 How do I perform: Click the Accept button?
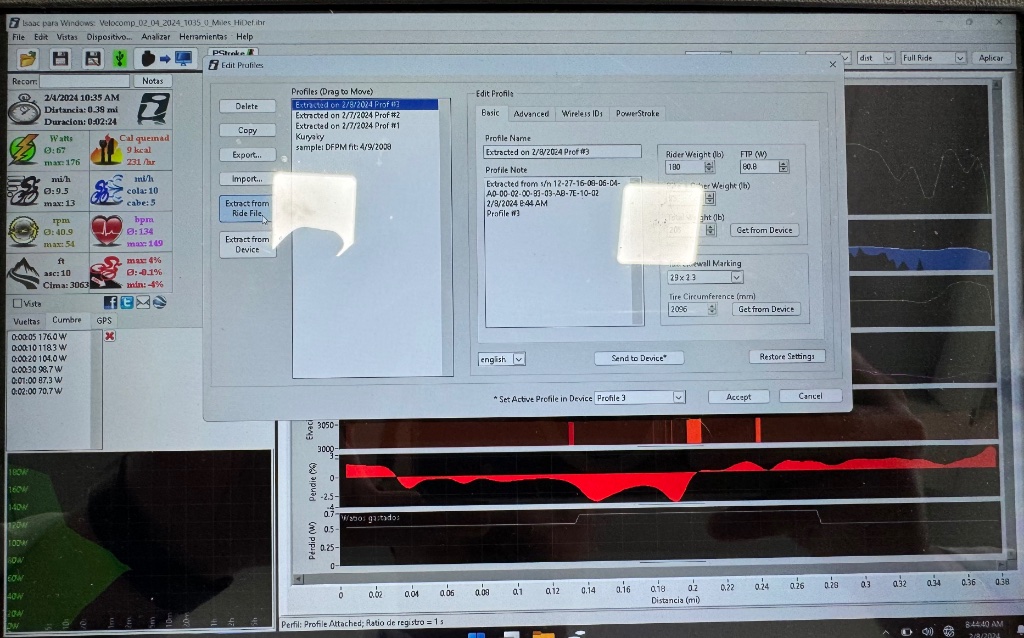[739, 397]
